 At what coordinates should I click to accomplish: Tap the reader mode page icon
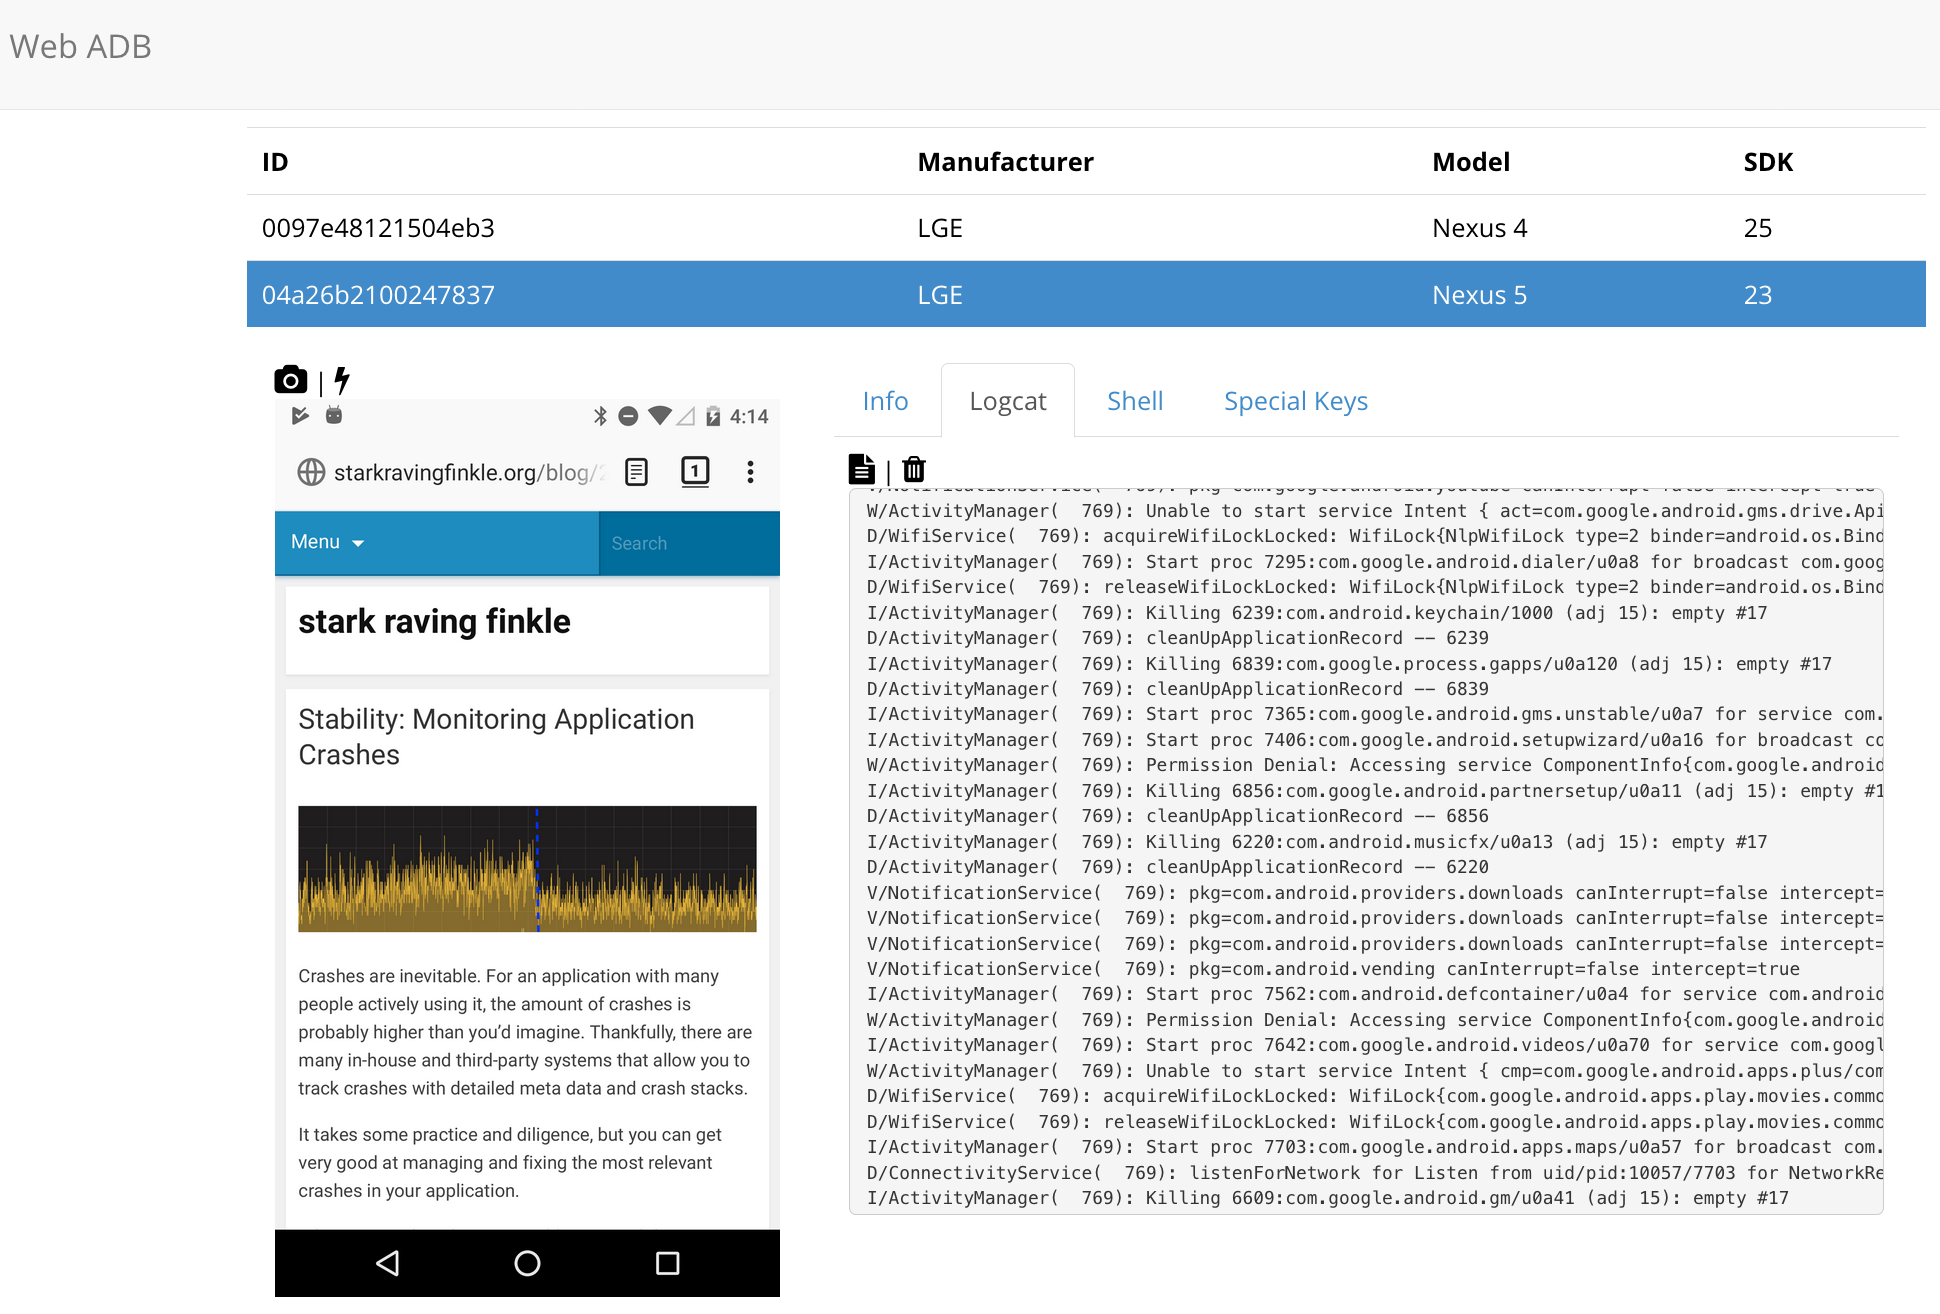[636, 472]
